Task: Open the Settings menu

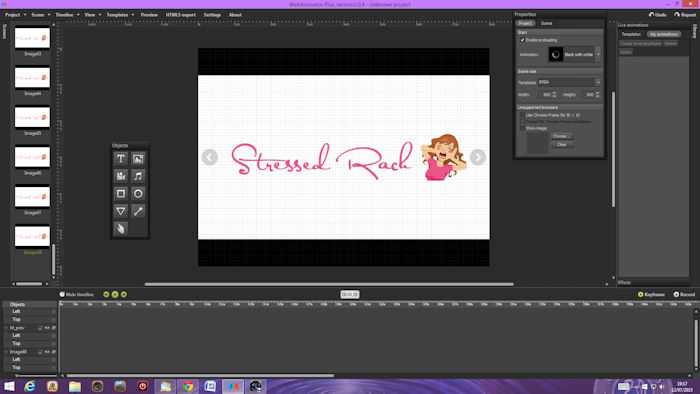Action: (x=212, y=15)
